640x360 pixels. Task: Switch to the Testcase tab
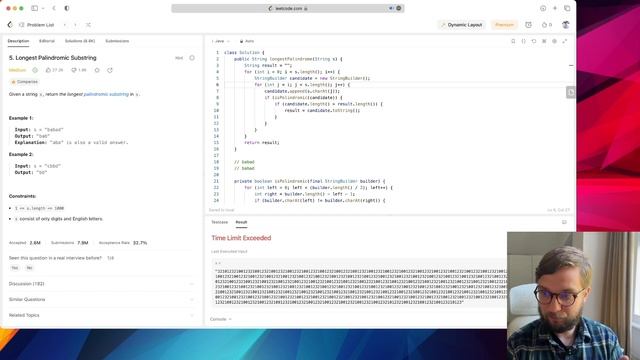(220, 222)
